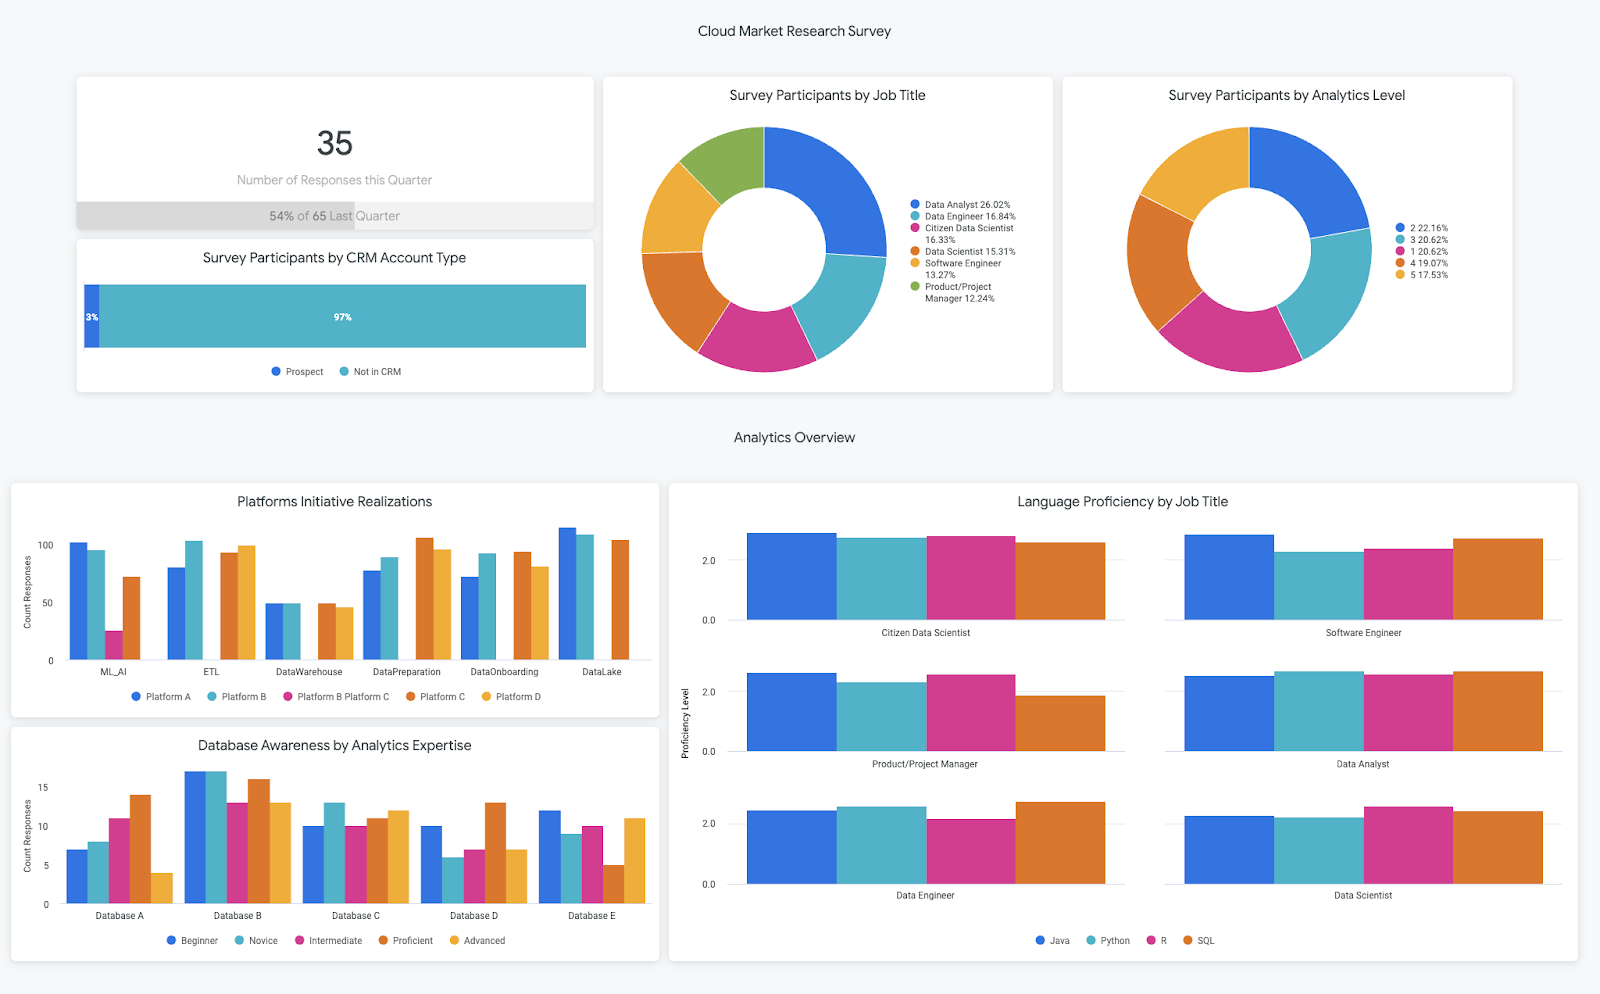Click the Beginner legend dot in Database chart
Image resolution: width=1600 pixels, height=994 pixels.
click(172, 941)
